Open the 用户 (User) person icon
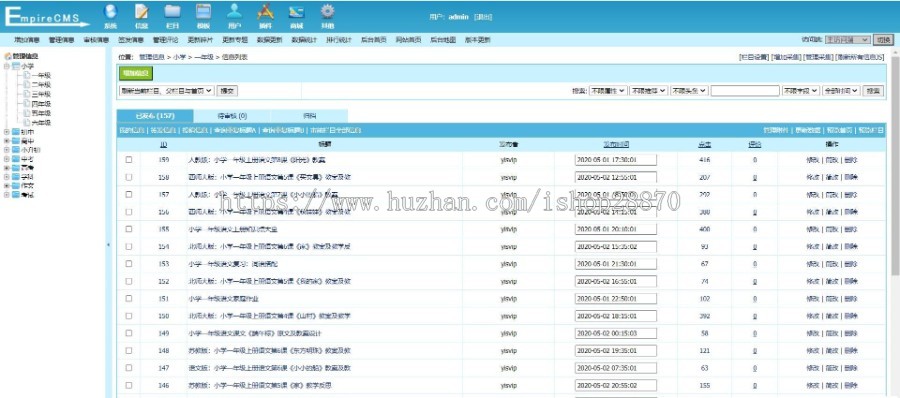The height and width of the screenshot is (398, 900). click(234, 11)
